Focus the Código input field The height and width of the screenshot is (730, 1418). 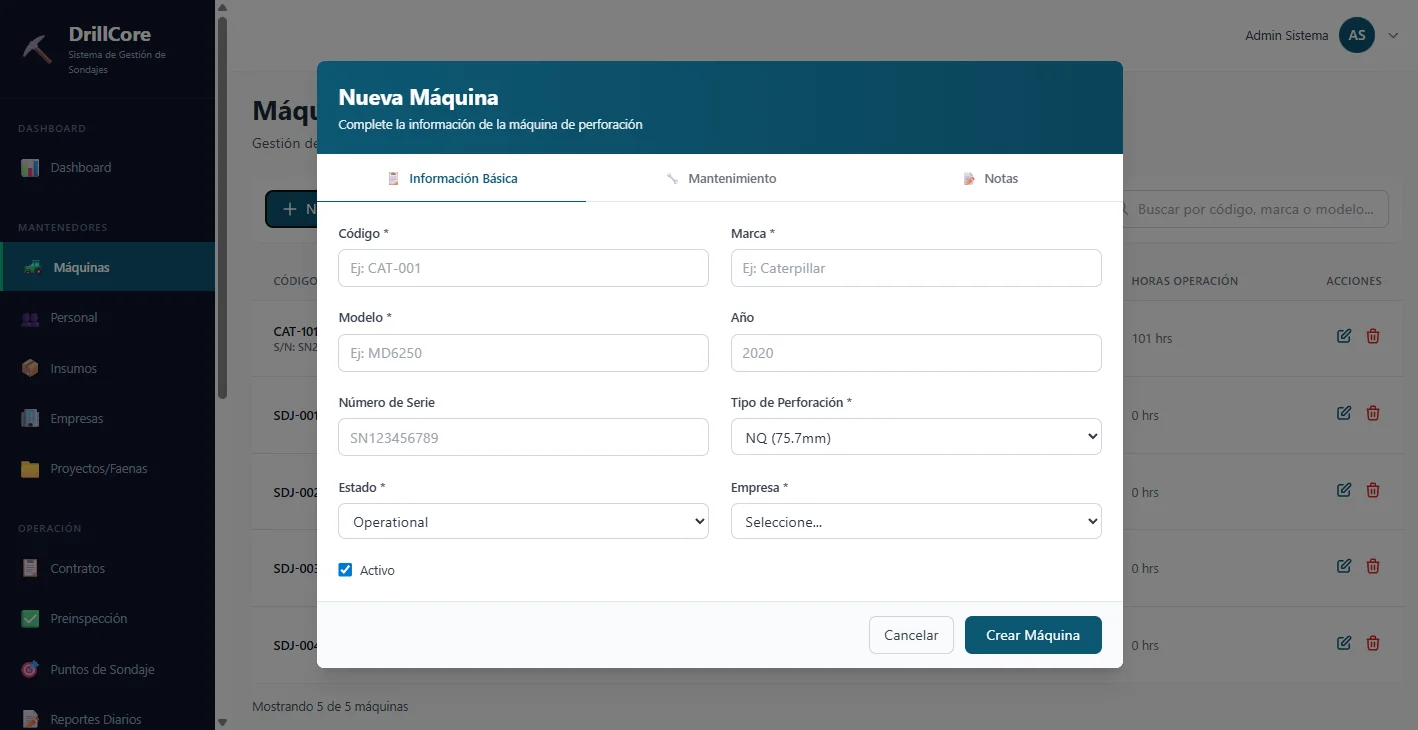pos(523,268)
